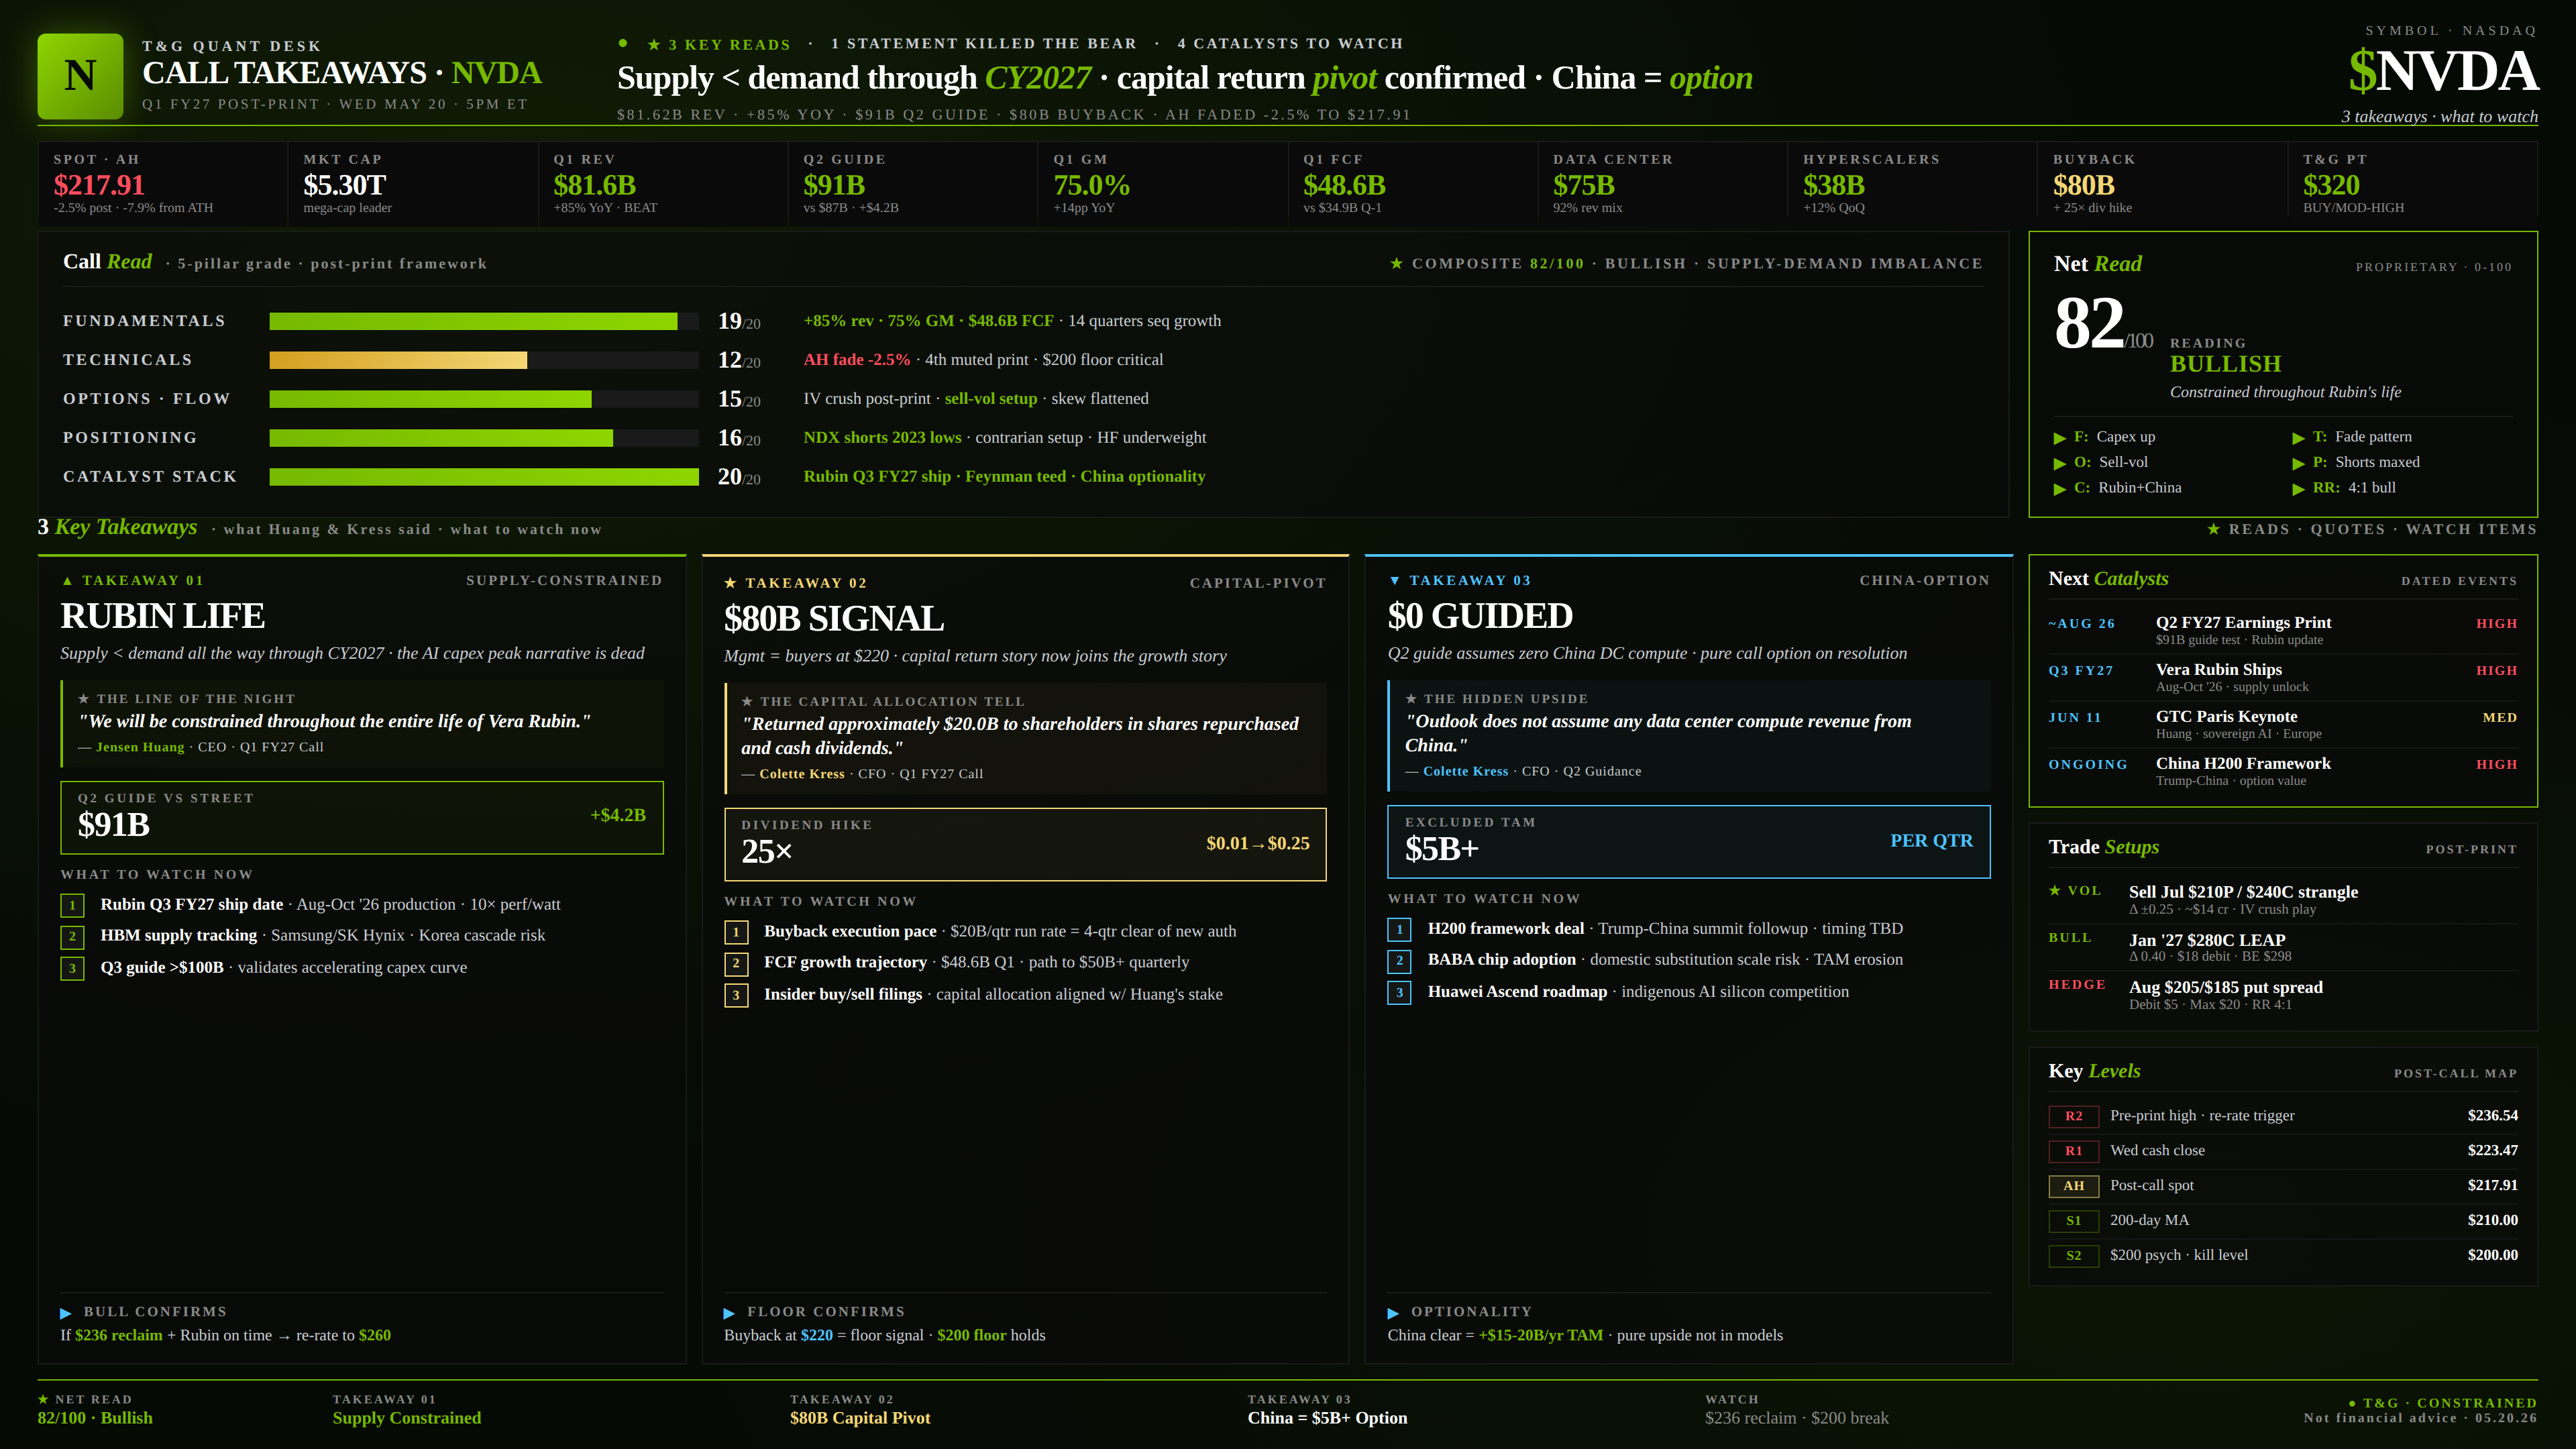This screenshot has width=2576, height=1449.
Task: Click the AH badge in Key Levels
Action: coord(2074,1186)
